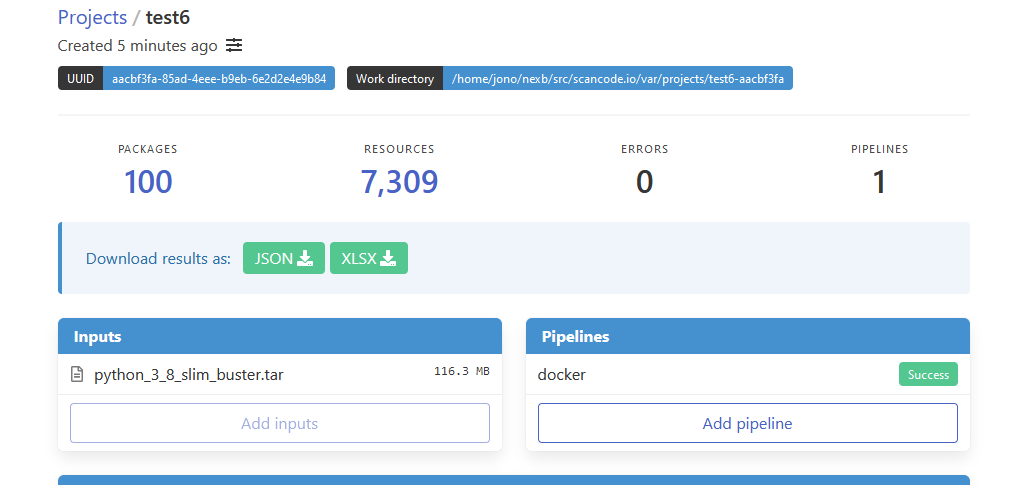Click the UUID value aacbf3fa-85ad-4eee-b9eb-6e2d2e4e9b84
This screenshot has width=1025, height=485.
click(219, 79)
